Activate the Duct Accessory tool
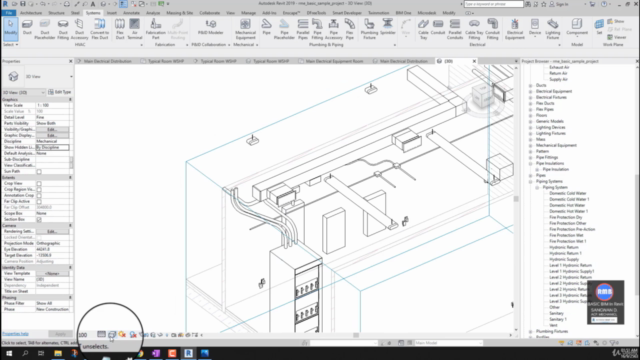The height and width of the screenshot is (360, 640). [x=80, y=29]
